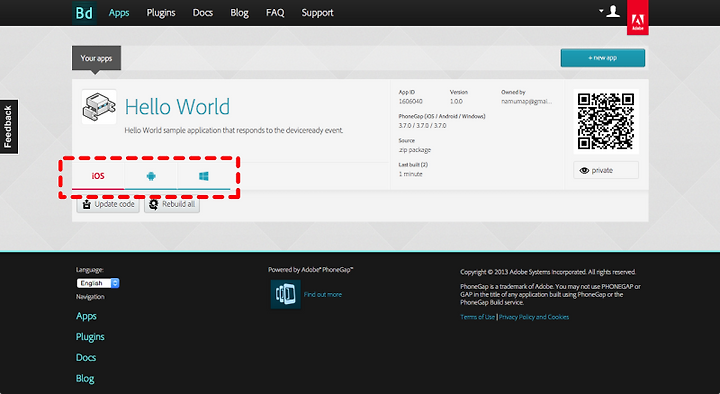Click the Last built 1 minute value
Image resolution: width=720 pixels, height=394 pixels.
pos(411,174)
